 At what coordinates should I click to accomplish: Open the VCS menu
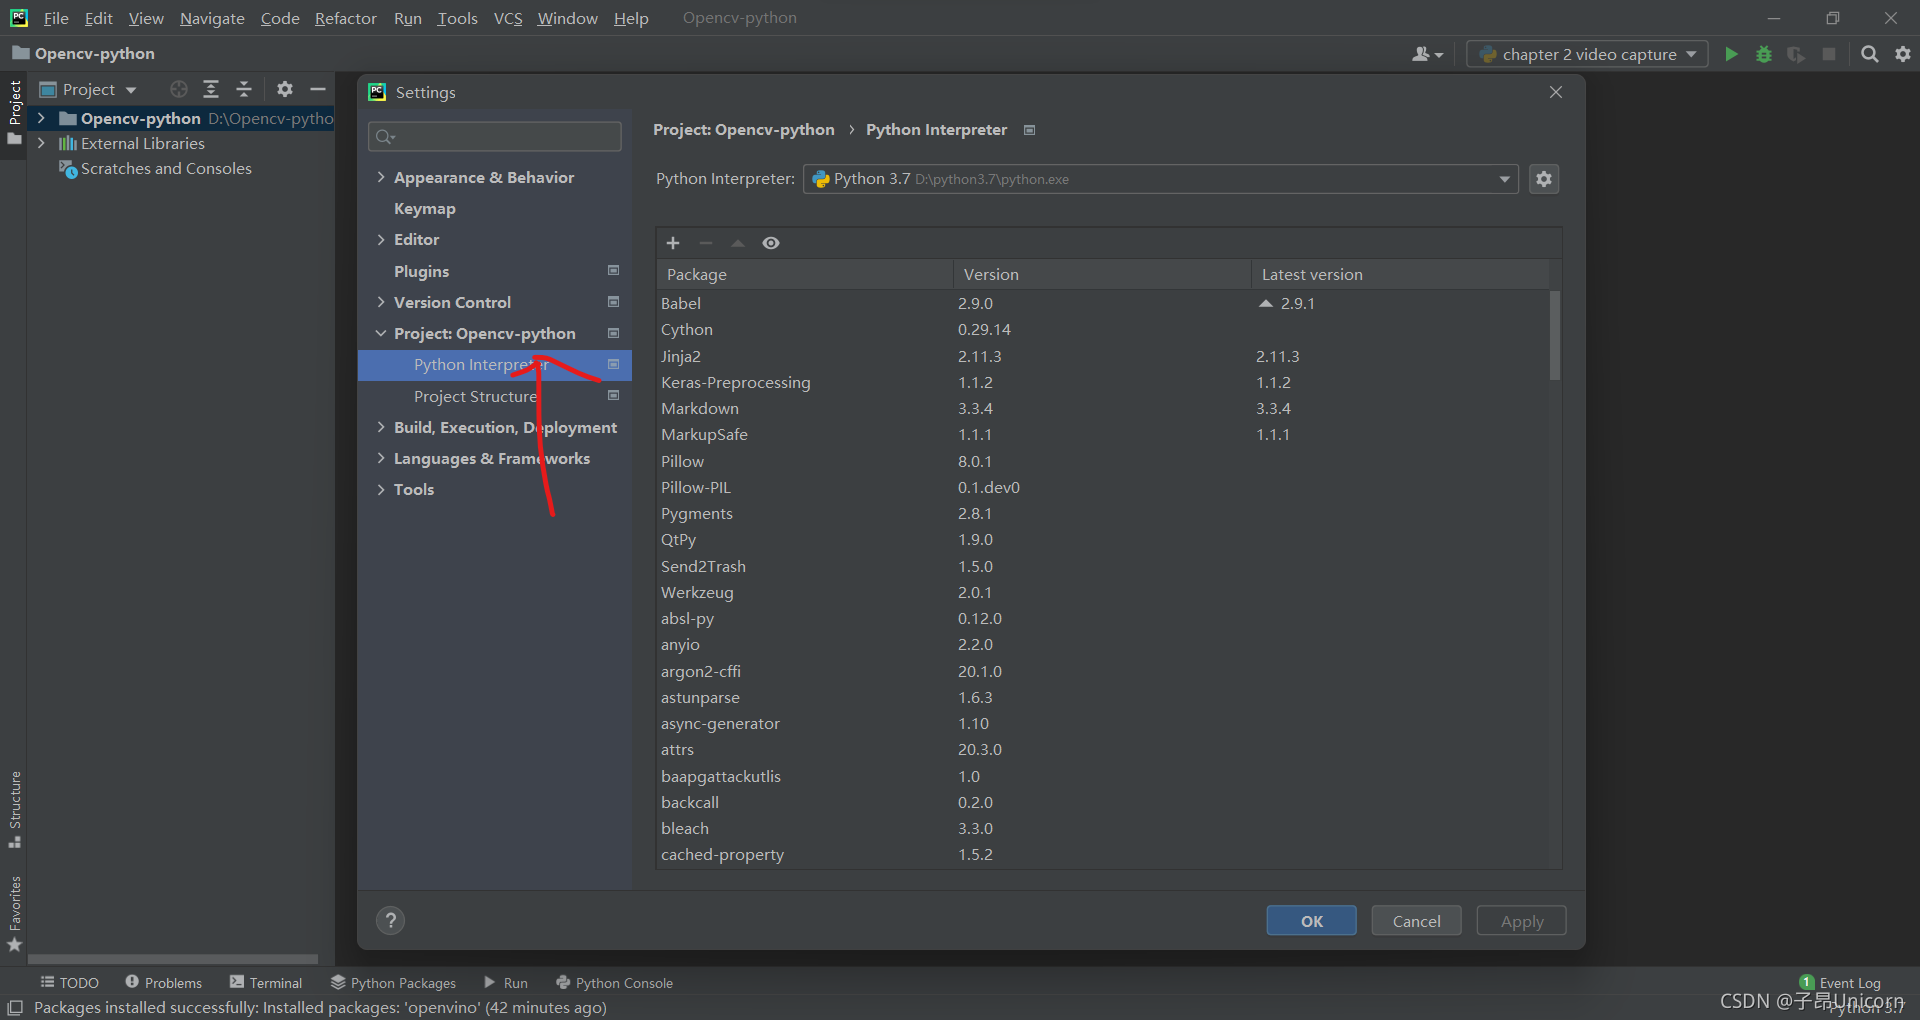[x=508, y=18]
